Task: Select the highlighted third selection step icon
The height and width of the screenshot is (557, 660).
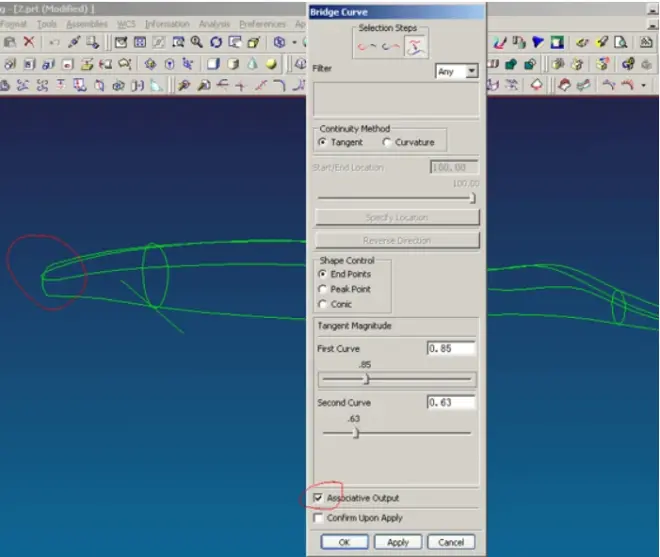Action: click(x=415, y=46)
